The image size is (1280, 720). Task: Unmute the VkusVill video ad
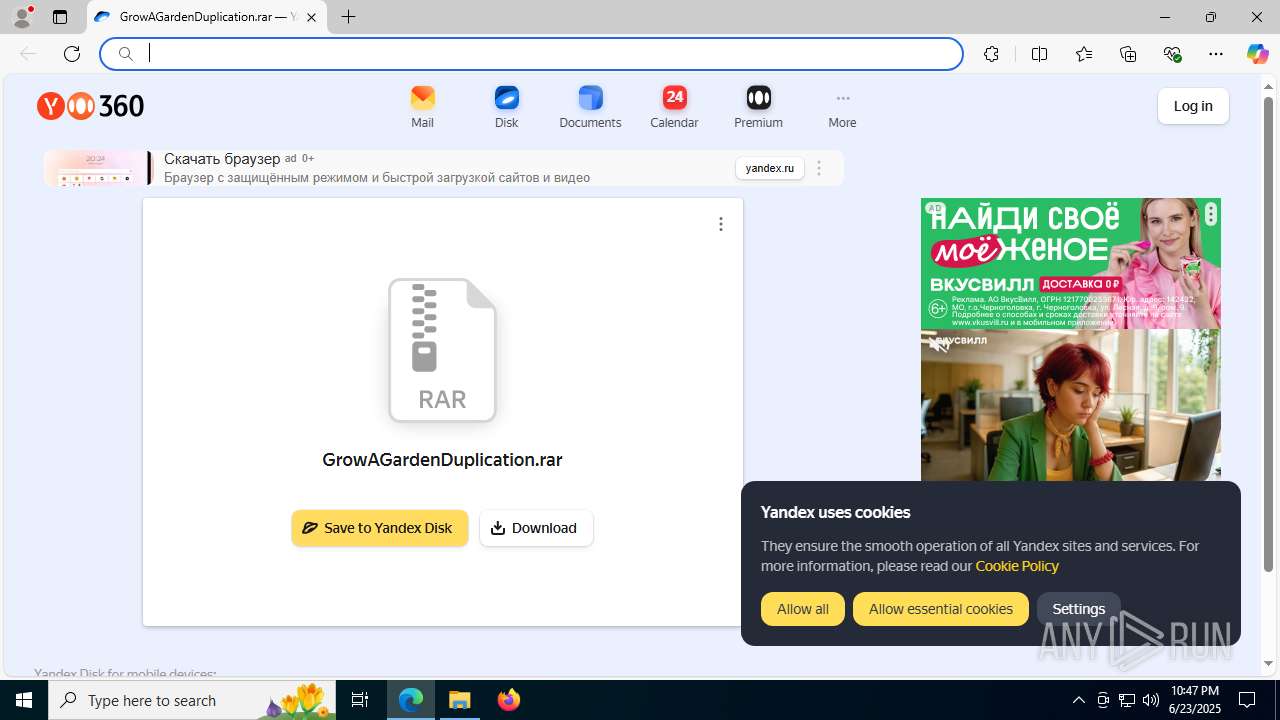pyautogui.click(x=938, y=346)
